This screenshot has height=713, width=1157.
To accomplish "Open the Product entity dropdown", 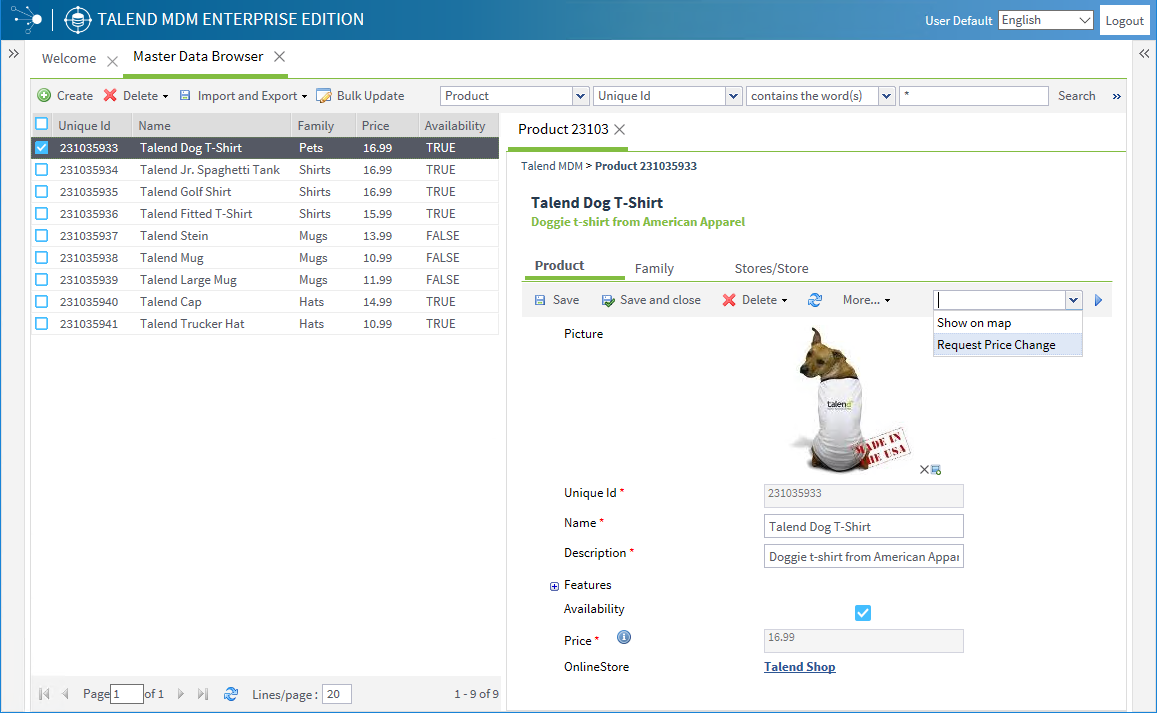I will coord(581,96).
